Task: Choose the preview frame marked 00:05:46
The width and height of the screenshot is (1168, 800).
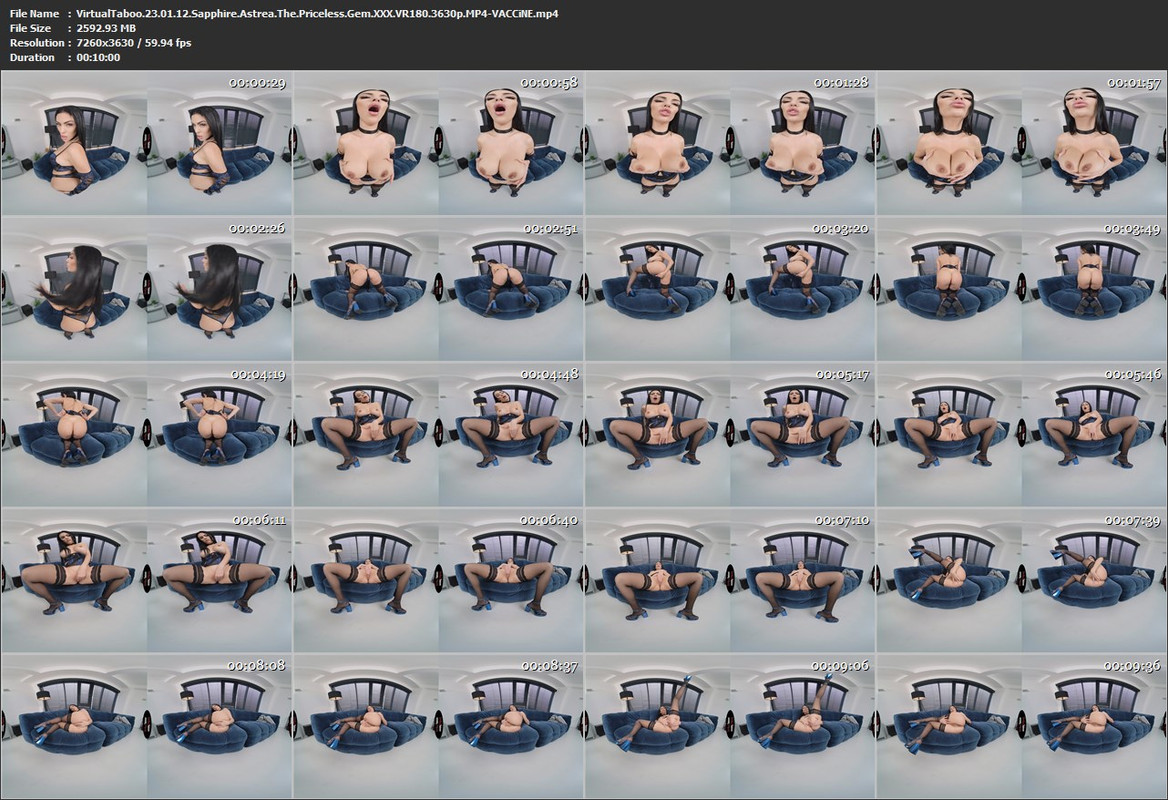Action: [x=1022, y=435]
